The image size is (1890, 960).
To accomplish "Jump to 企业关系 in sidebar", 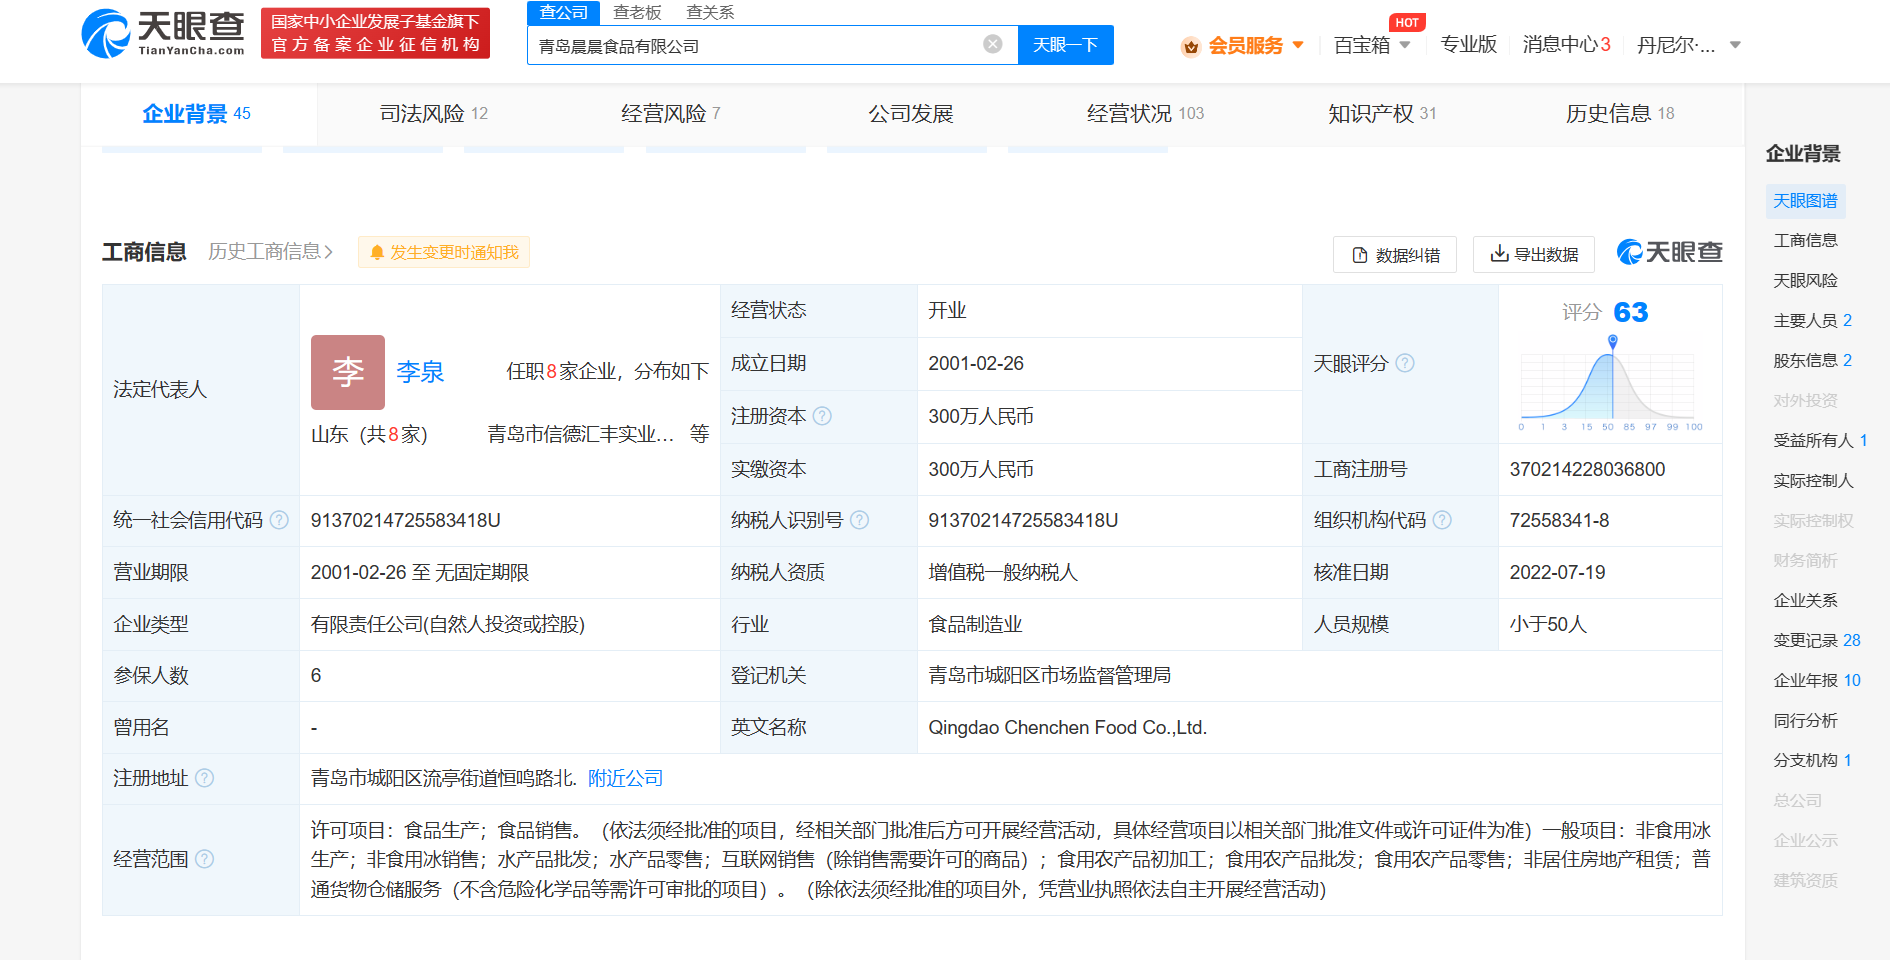I will (1805, 601).
